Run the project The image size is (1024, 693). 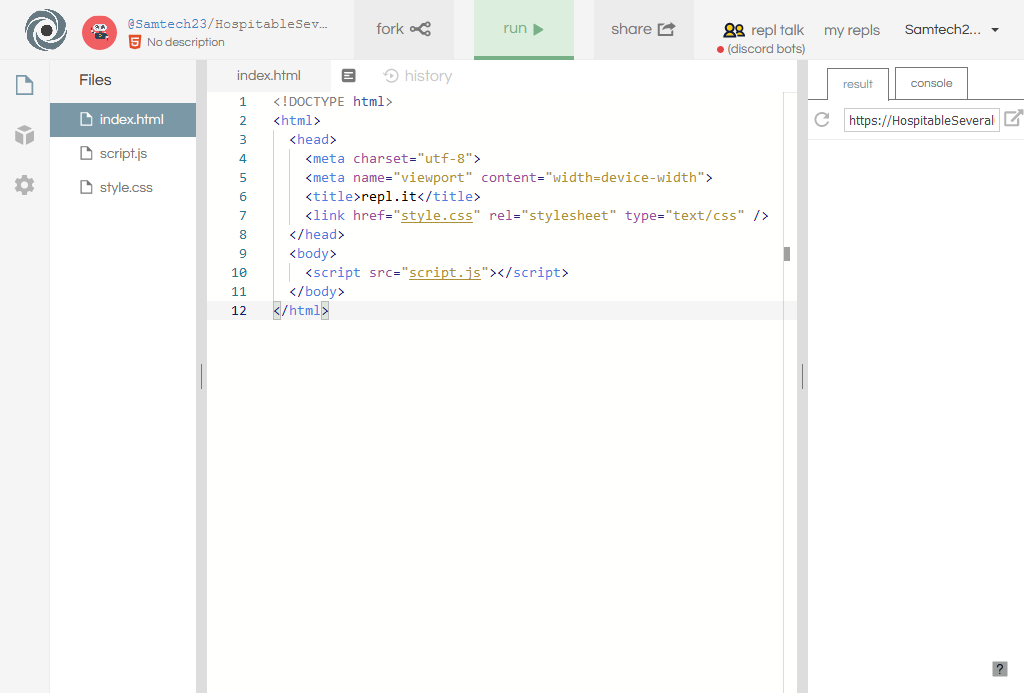click(x=524, y=29)
